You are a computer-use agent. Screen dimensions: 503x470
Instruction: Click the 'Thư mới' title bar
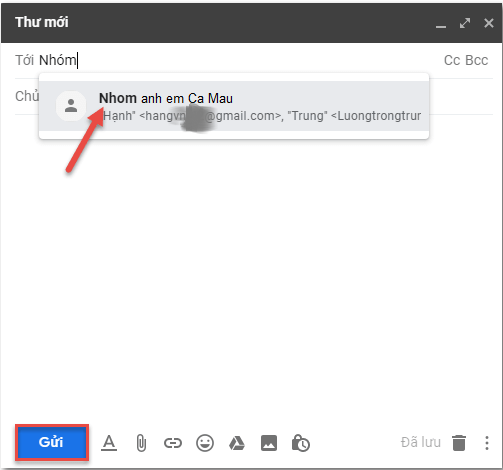(252, 23)
